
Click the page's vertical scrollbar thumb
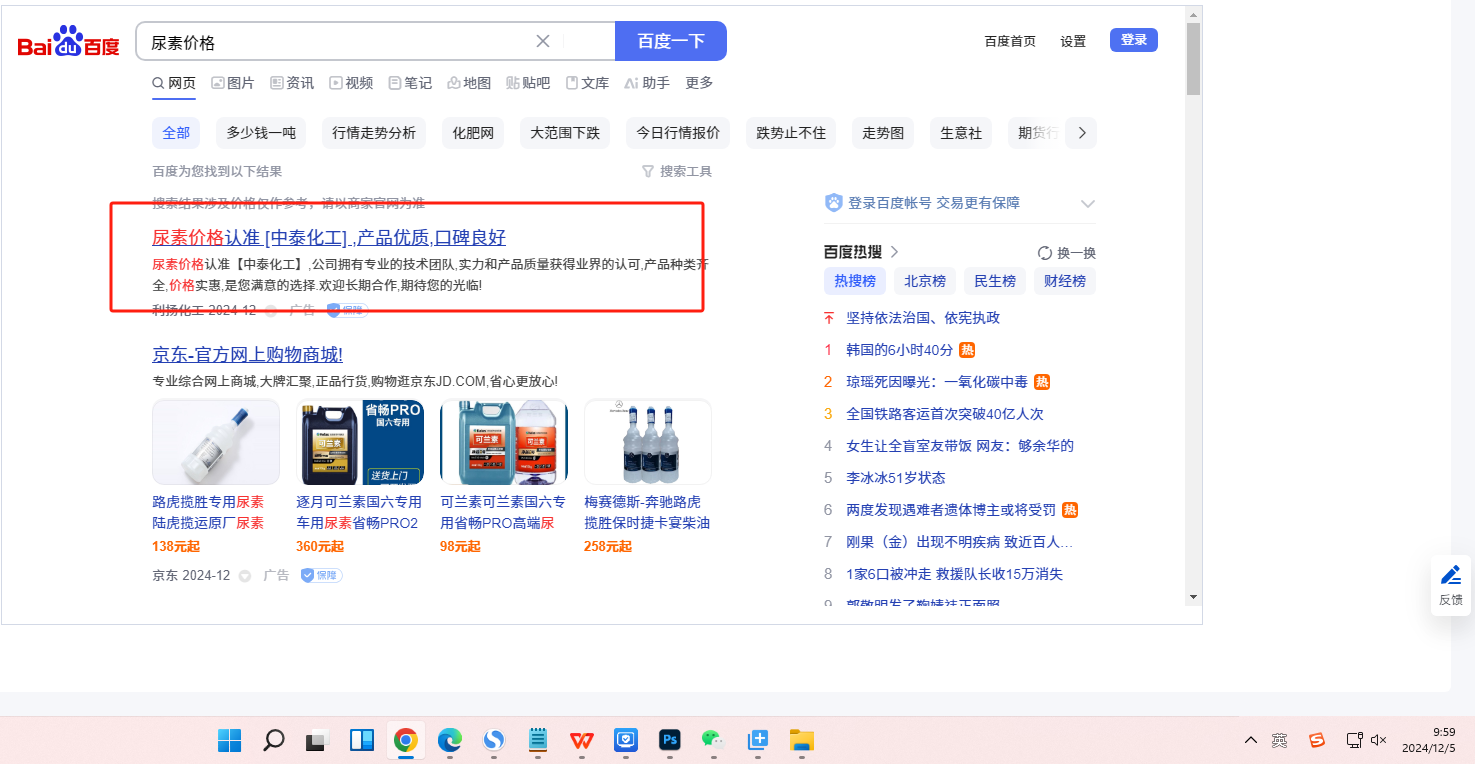(x=1192, y=58)
